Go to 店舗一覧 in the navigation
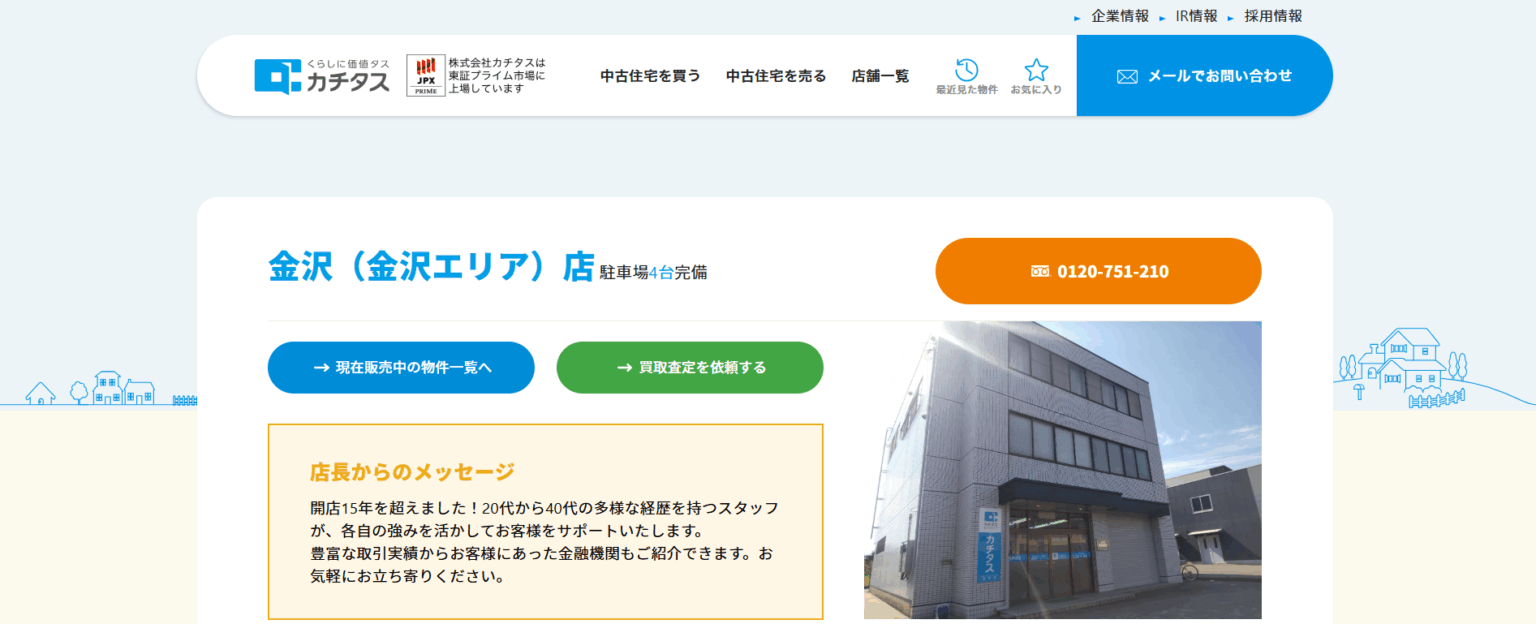The height and width of the screenshot is (624, 1536). pyautogui.click(x=880, y=76)
